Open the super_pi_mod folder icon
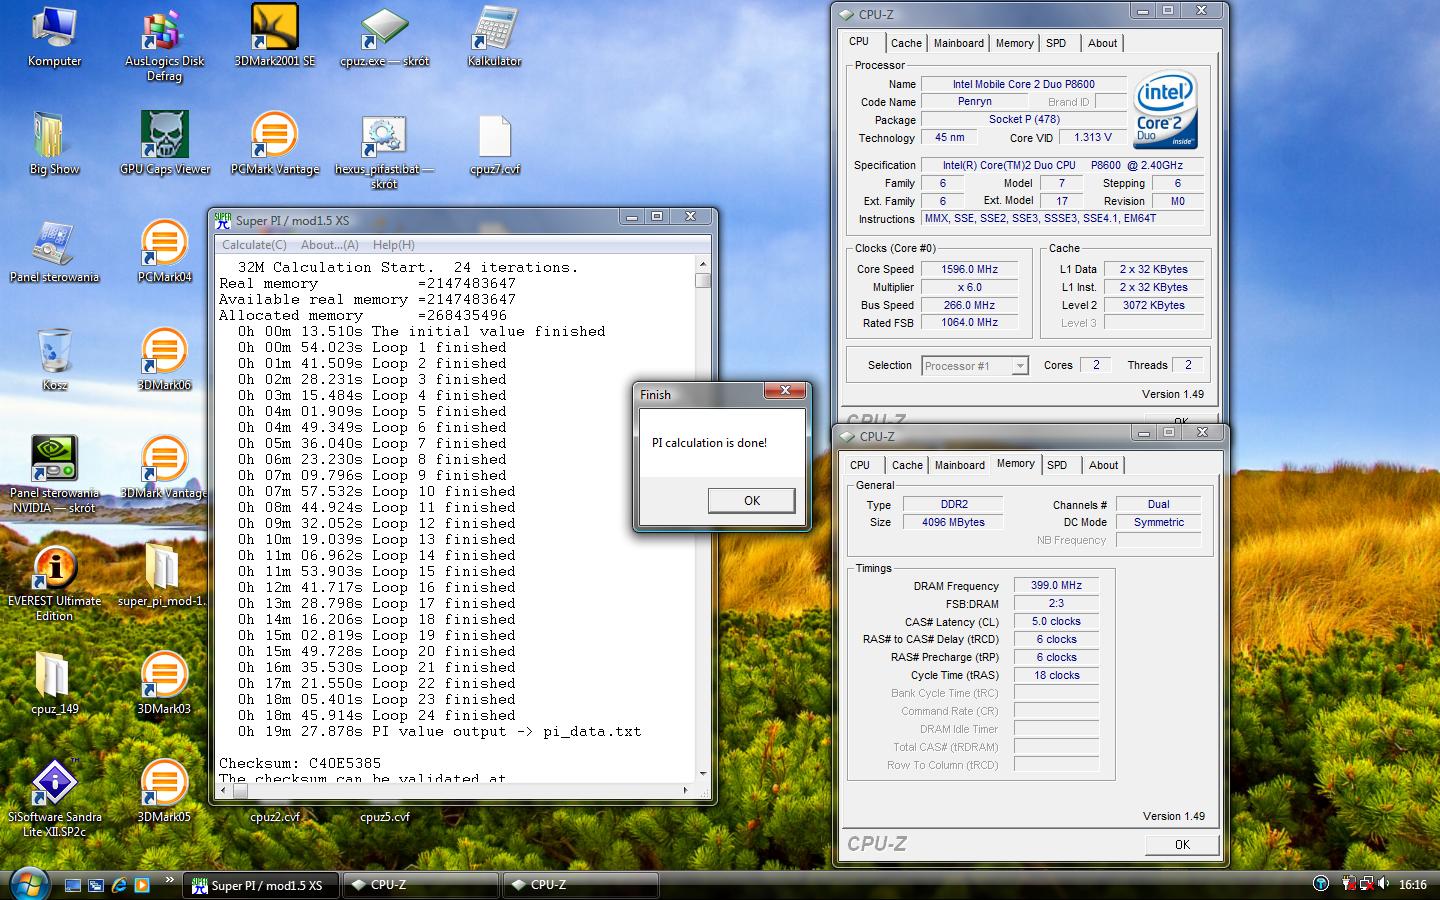The image size is (1440, 900). click(162, 576)
